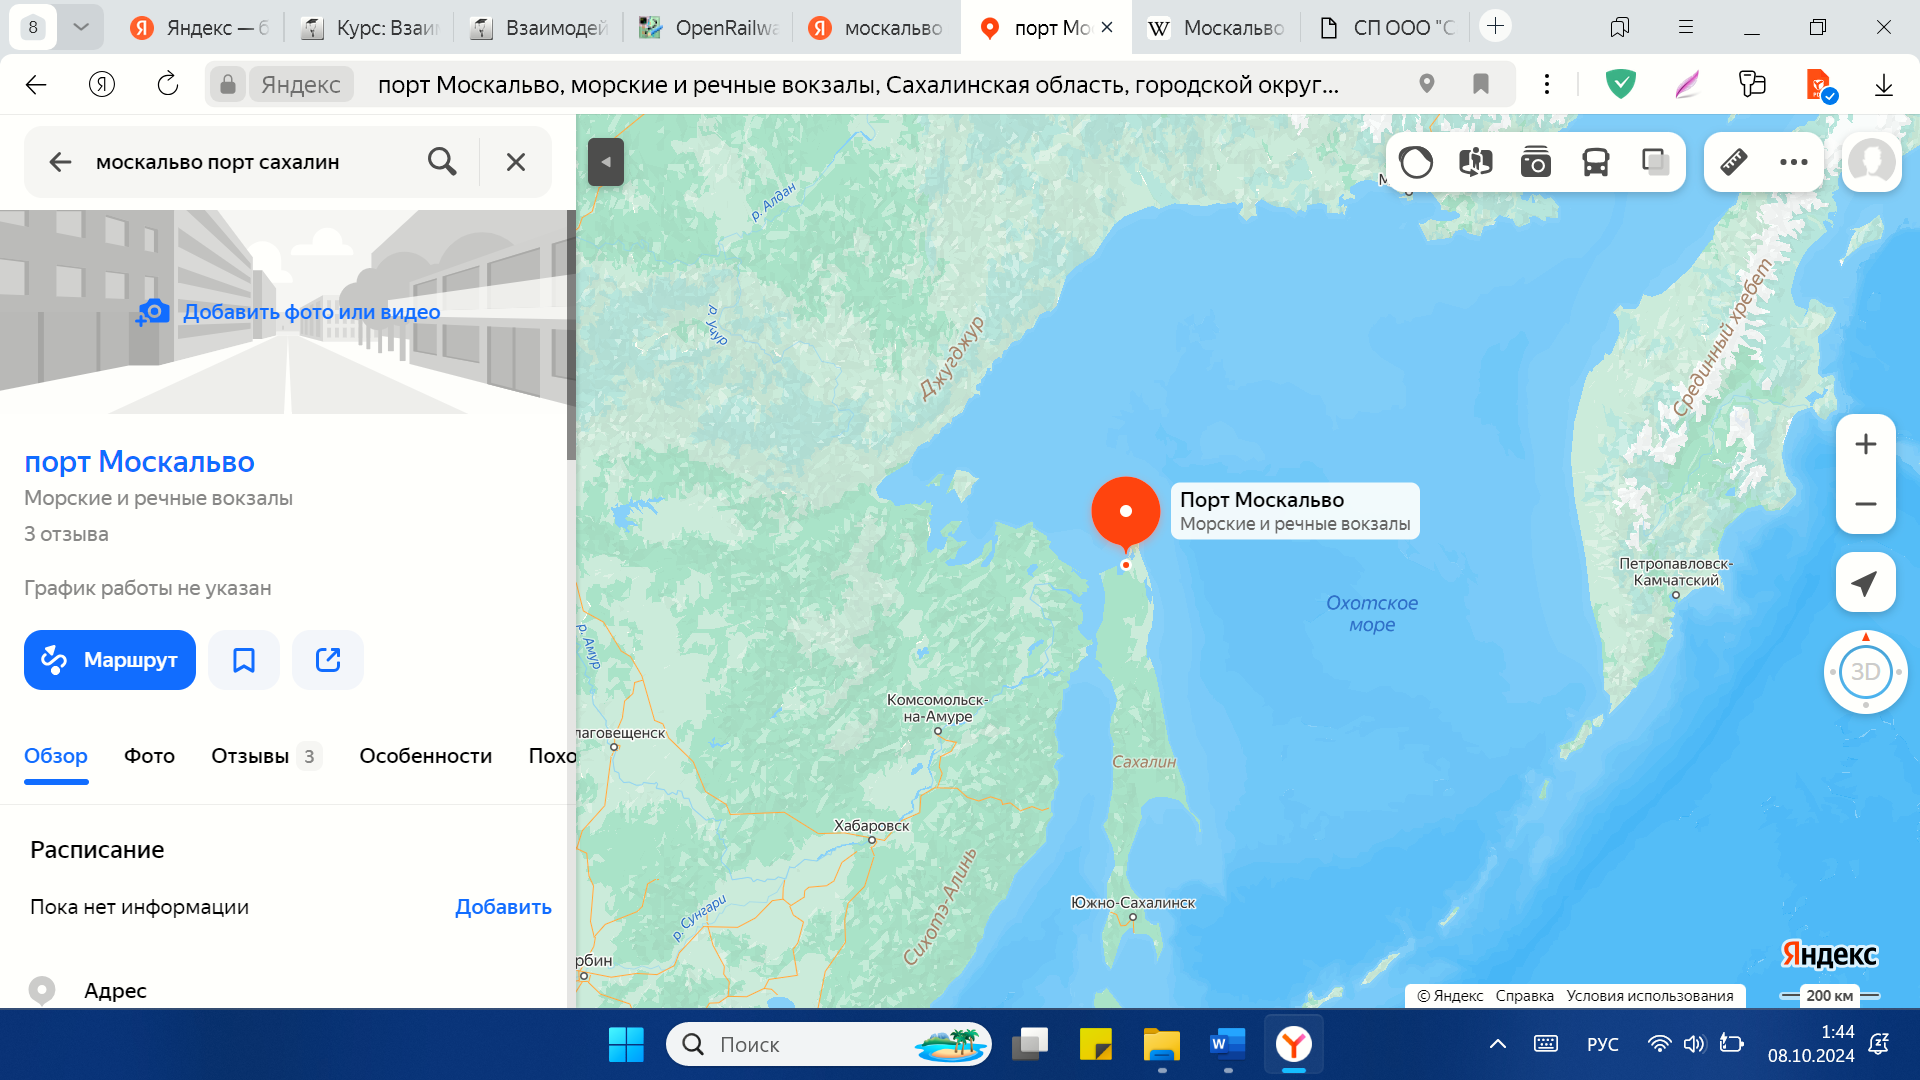Open the Yandex home button

click(102, 85)
